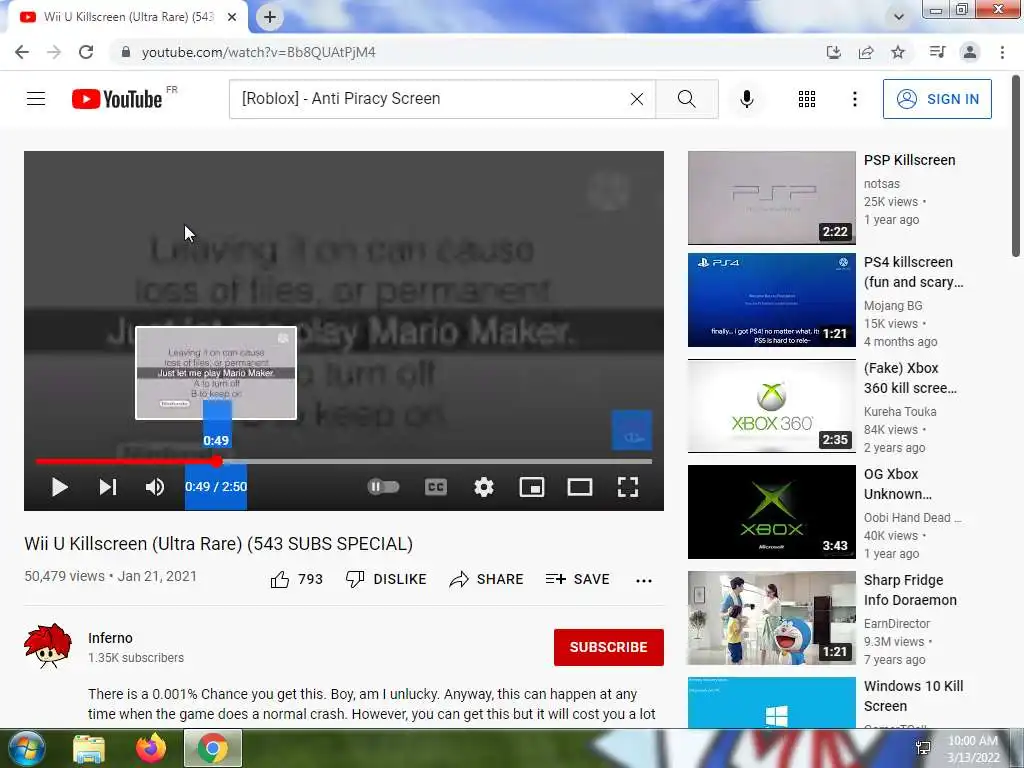
Task: Open a new browser tab
Action: tap(270, 18)
